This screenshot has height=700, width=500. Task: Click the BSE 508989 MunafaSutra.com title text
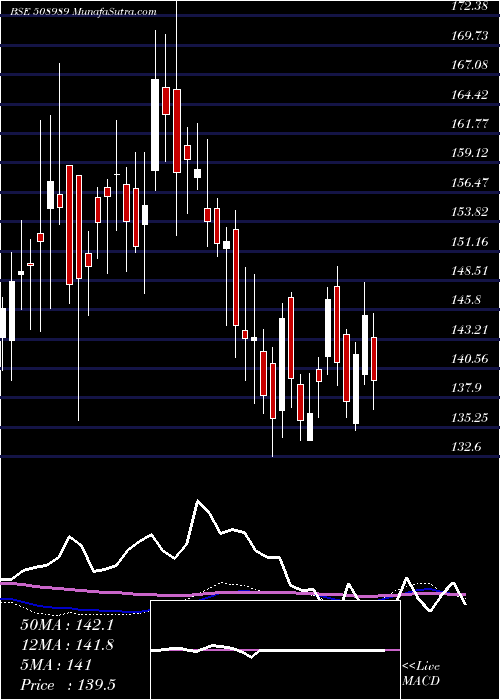tap(83, 12)
